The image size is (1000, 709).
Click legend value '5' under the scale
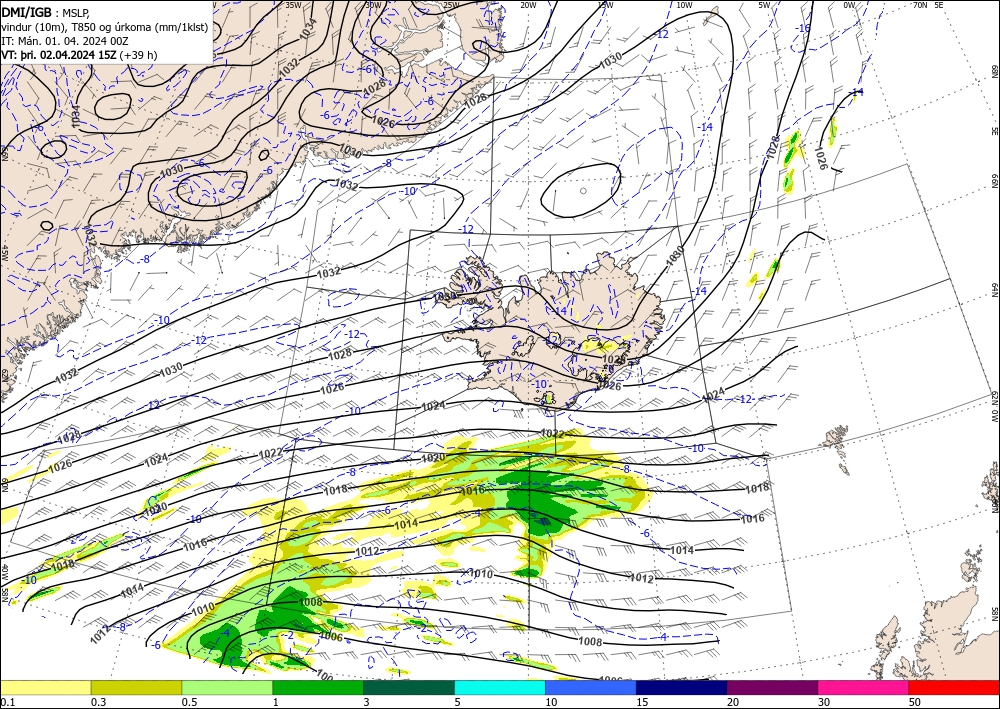click(x=458, y=702)
